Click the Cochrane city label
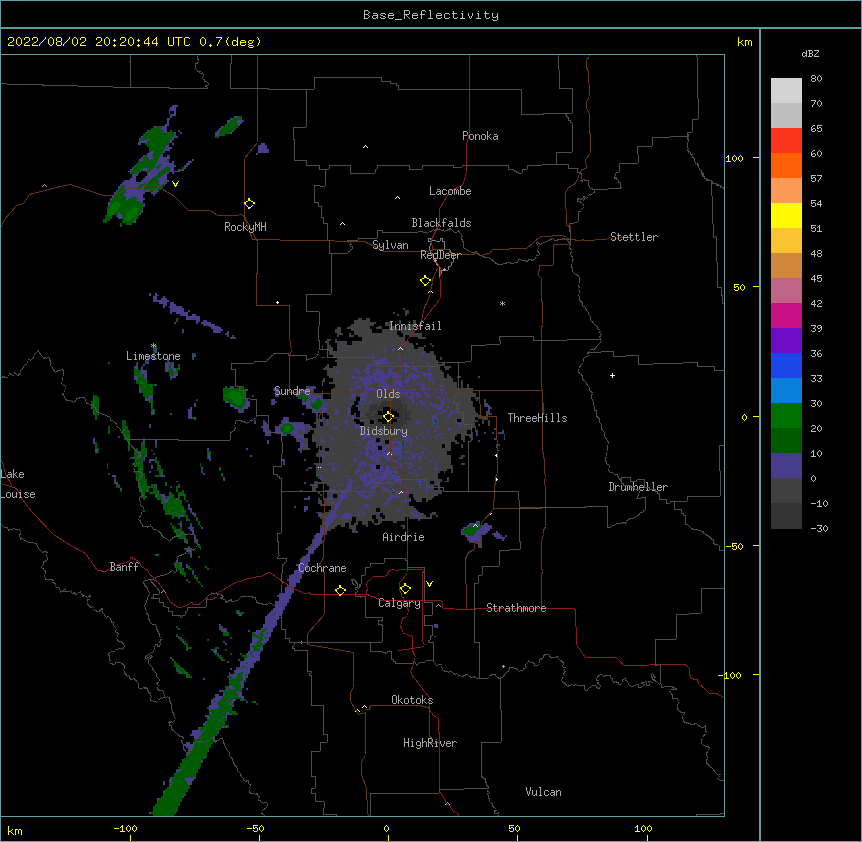Viewport: 862px width, 842px height. (x=322, y=568)
